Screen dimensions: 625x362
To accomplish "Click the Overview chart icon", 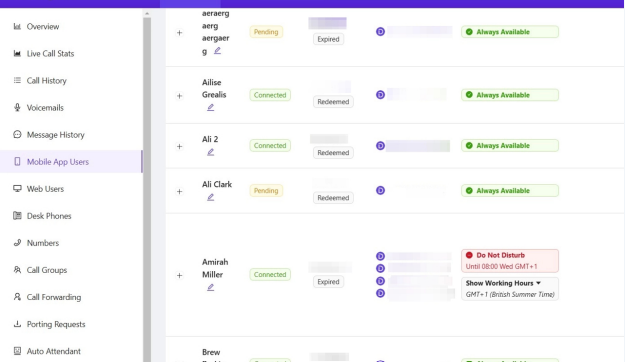I will point(17,26).
